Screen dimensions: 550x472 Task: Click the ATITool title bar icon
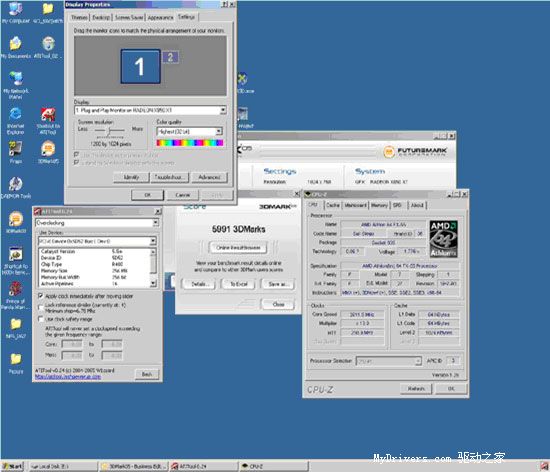click(x=38, y=211)
